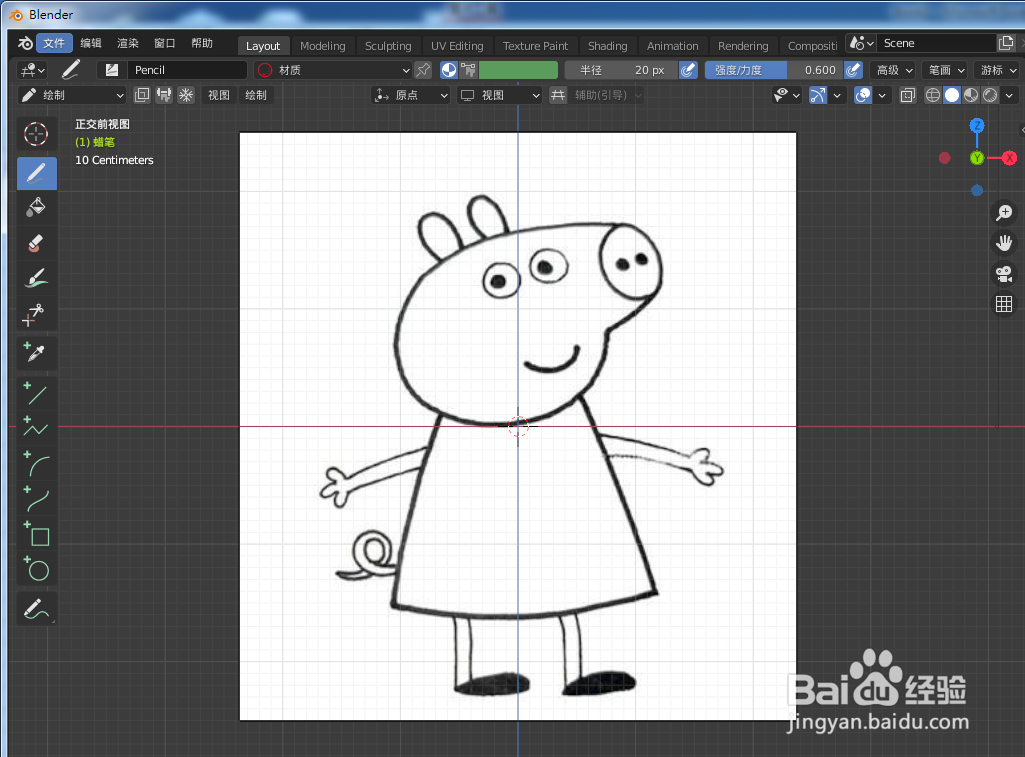Image resolution: width=1025 pixels, height=757 pixels.
Task: Toggle pressure sensitivity for strength
Action: 853,70
